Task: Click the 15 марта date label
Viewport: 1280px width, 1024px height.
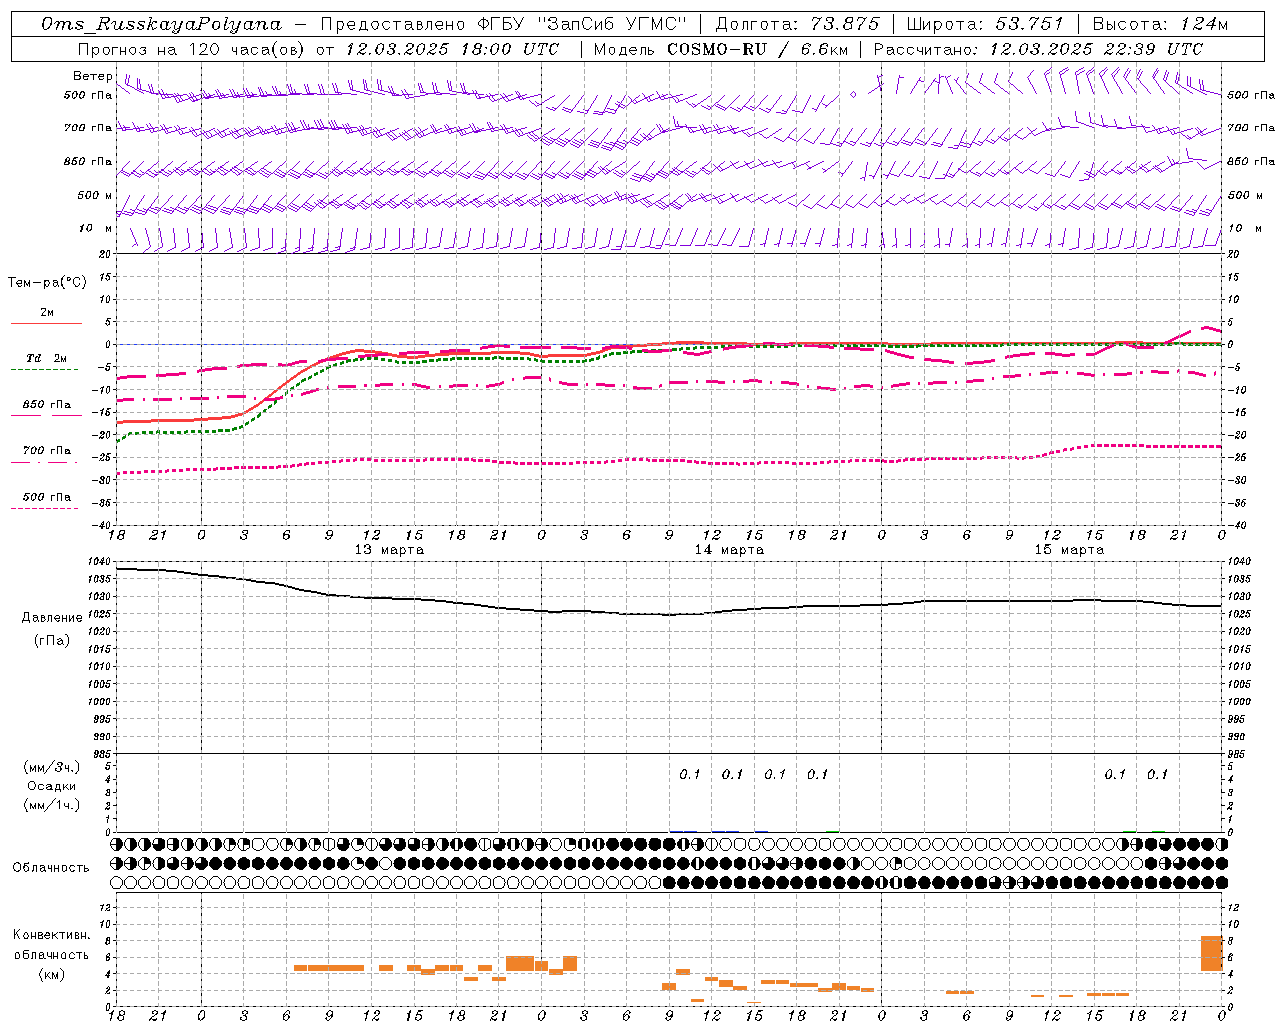Action: pyautogui.click(x=1069, y=550)
